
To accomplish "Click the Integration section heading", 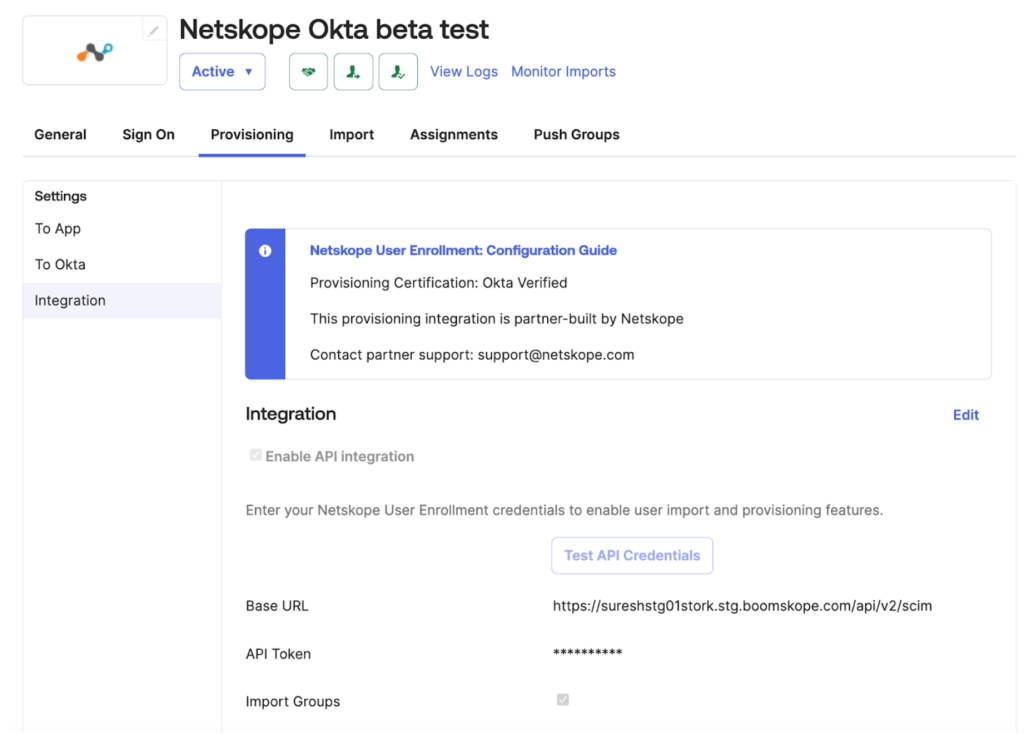I will (x=291, y=415).
